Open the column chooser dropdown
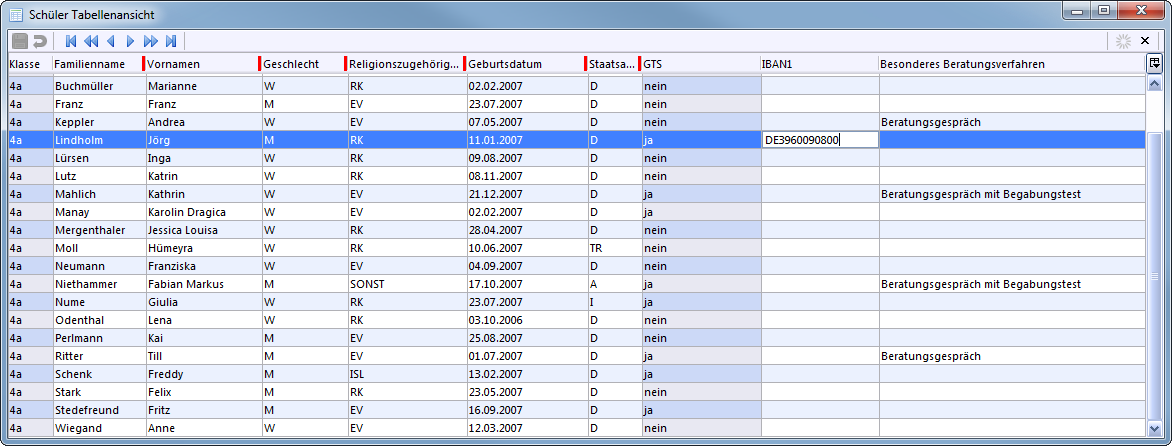 click(1154, 63)
